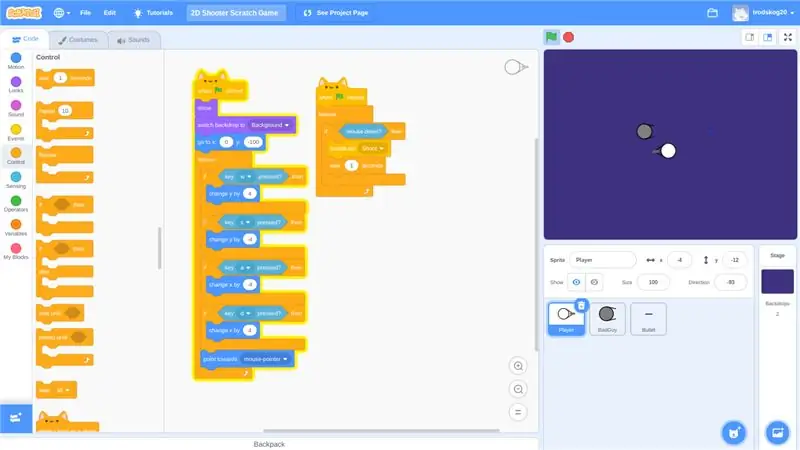The width and height of the screenshot is (800, 450).
Task: Zoom out the code workspace
Action: [518, 389]
